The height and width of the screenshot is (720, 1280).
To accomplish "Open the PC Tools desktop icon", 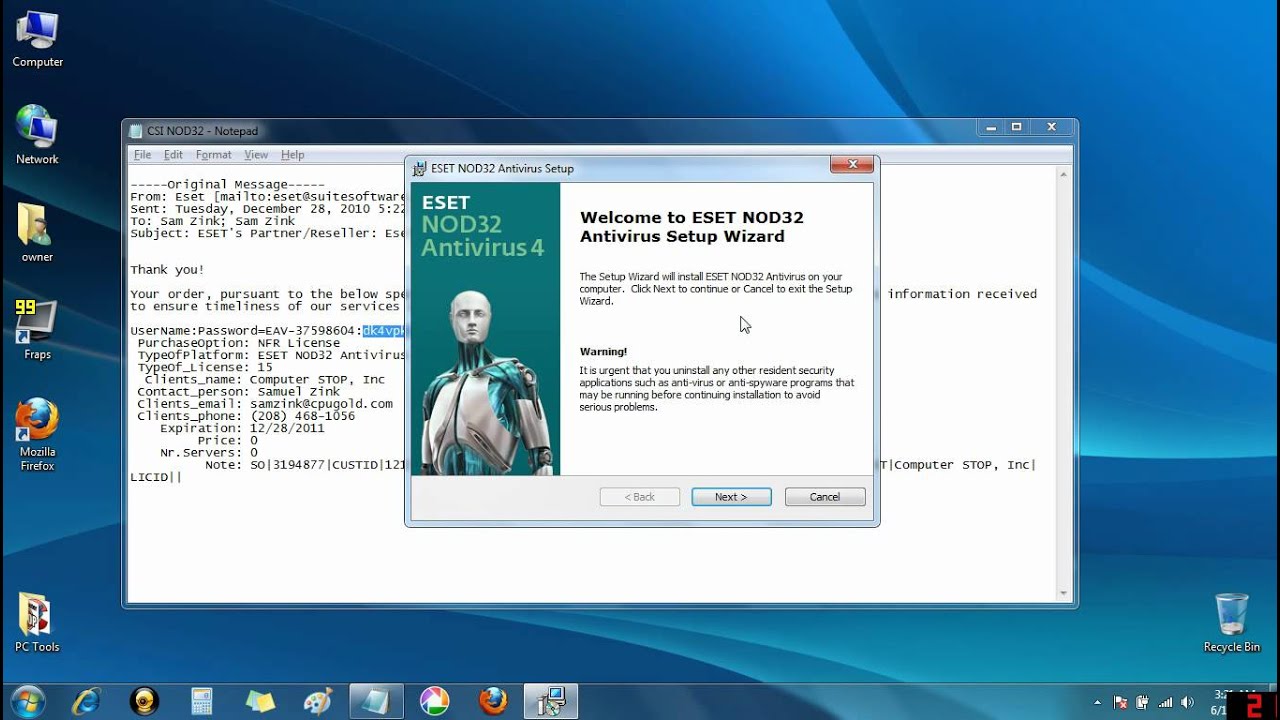I will [37, 623].
